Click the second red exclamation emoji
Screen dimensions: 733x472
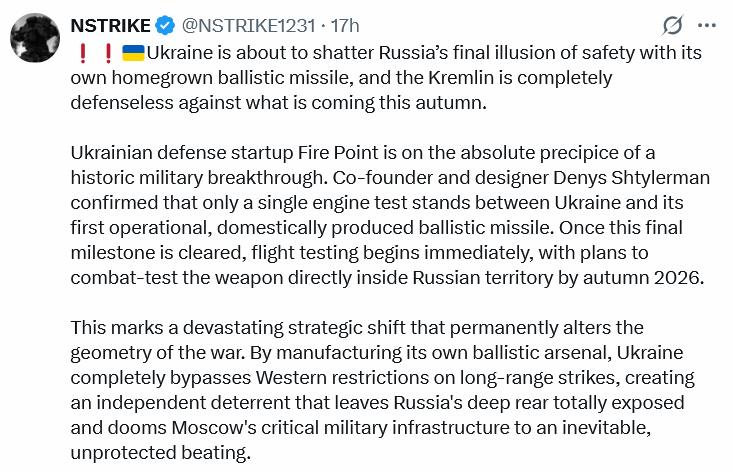click(108, 53)
